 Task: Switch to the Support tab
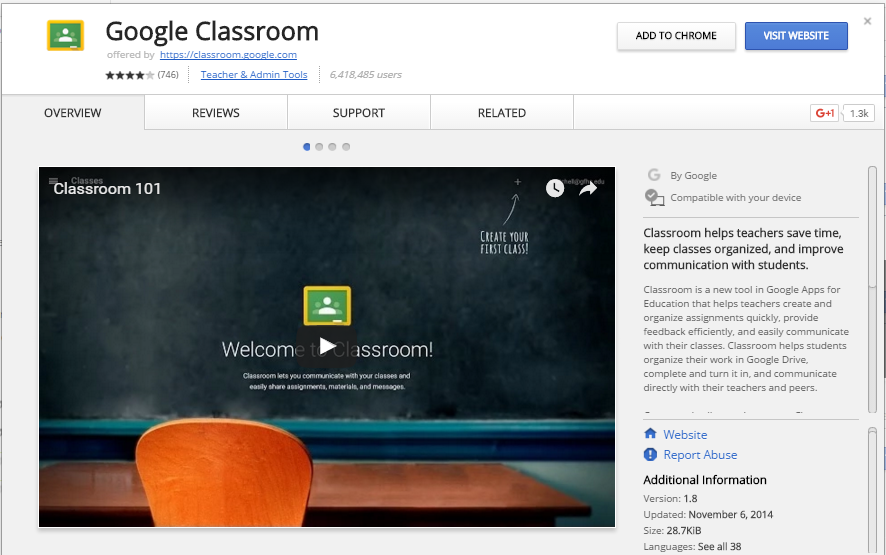point(359,112)
